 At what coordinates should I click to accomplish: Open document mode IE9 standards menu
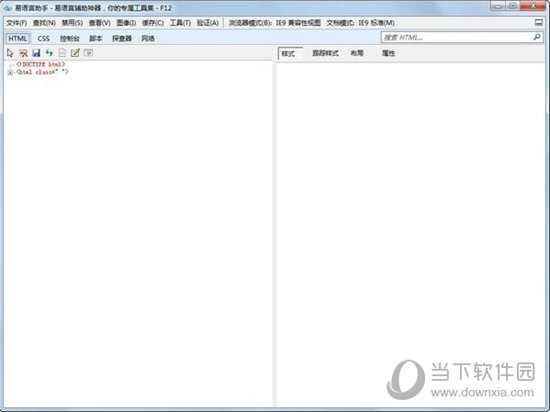click(x=361, y=23)
